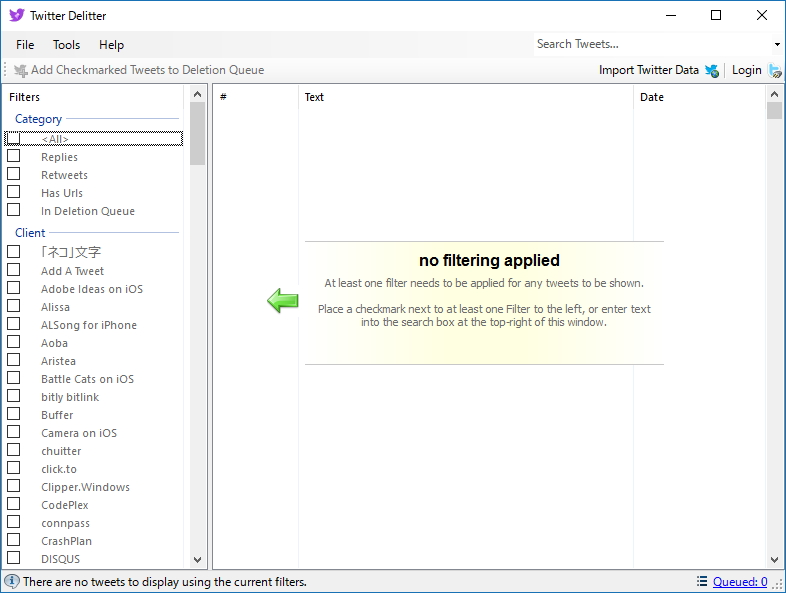Check the chuitter client checkbox
The height and width of the screenshot is (593, 786).
tap(14, 450)
